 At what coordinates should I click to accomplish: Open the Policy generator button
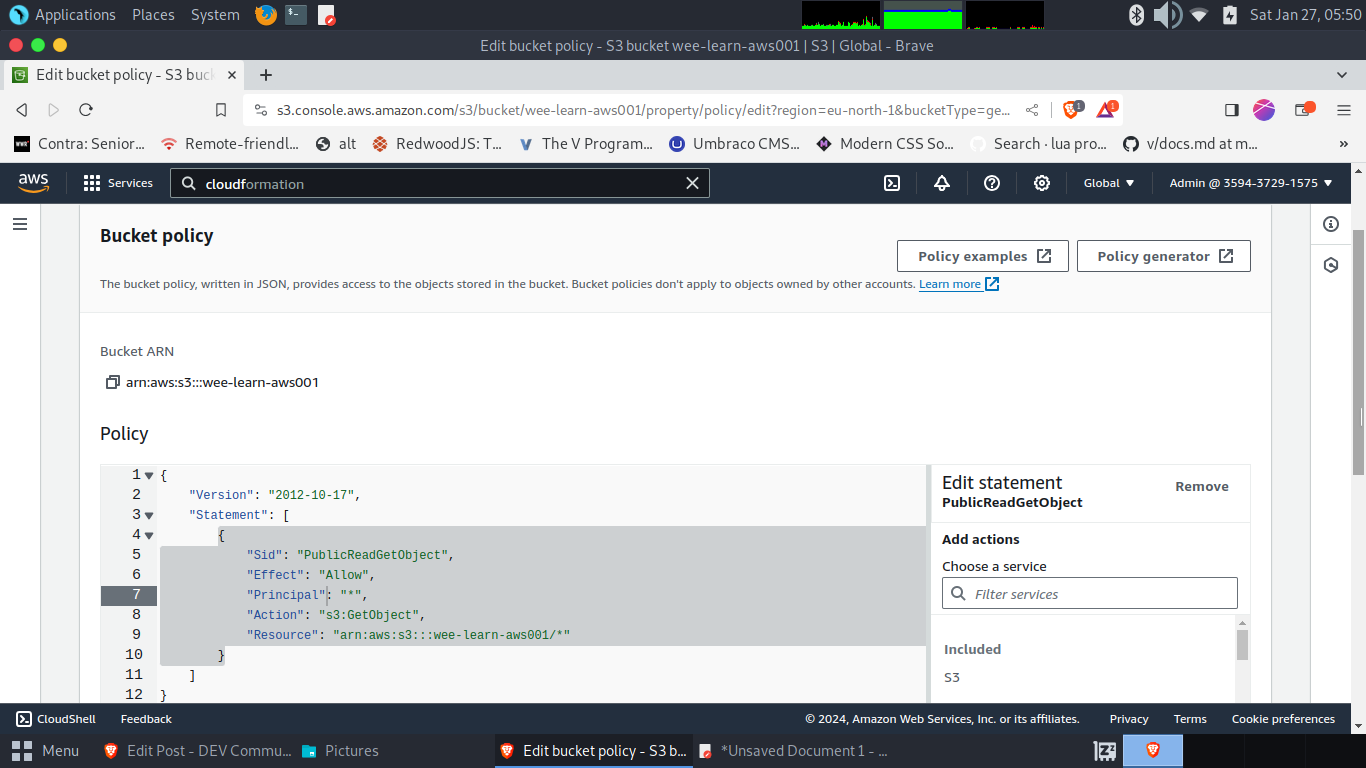(1163, 256)
